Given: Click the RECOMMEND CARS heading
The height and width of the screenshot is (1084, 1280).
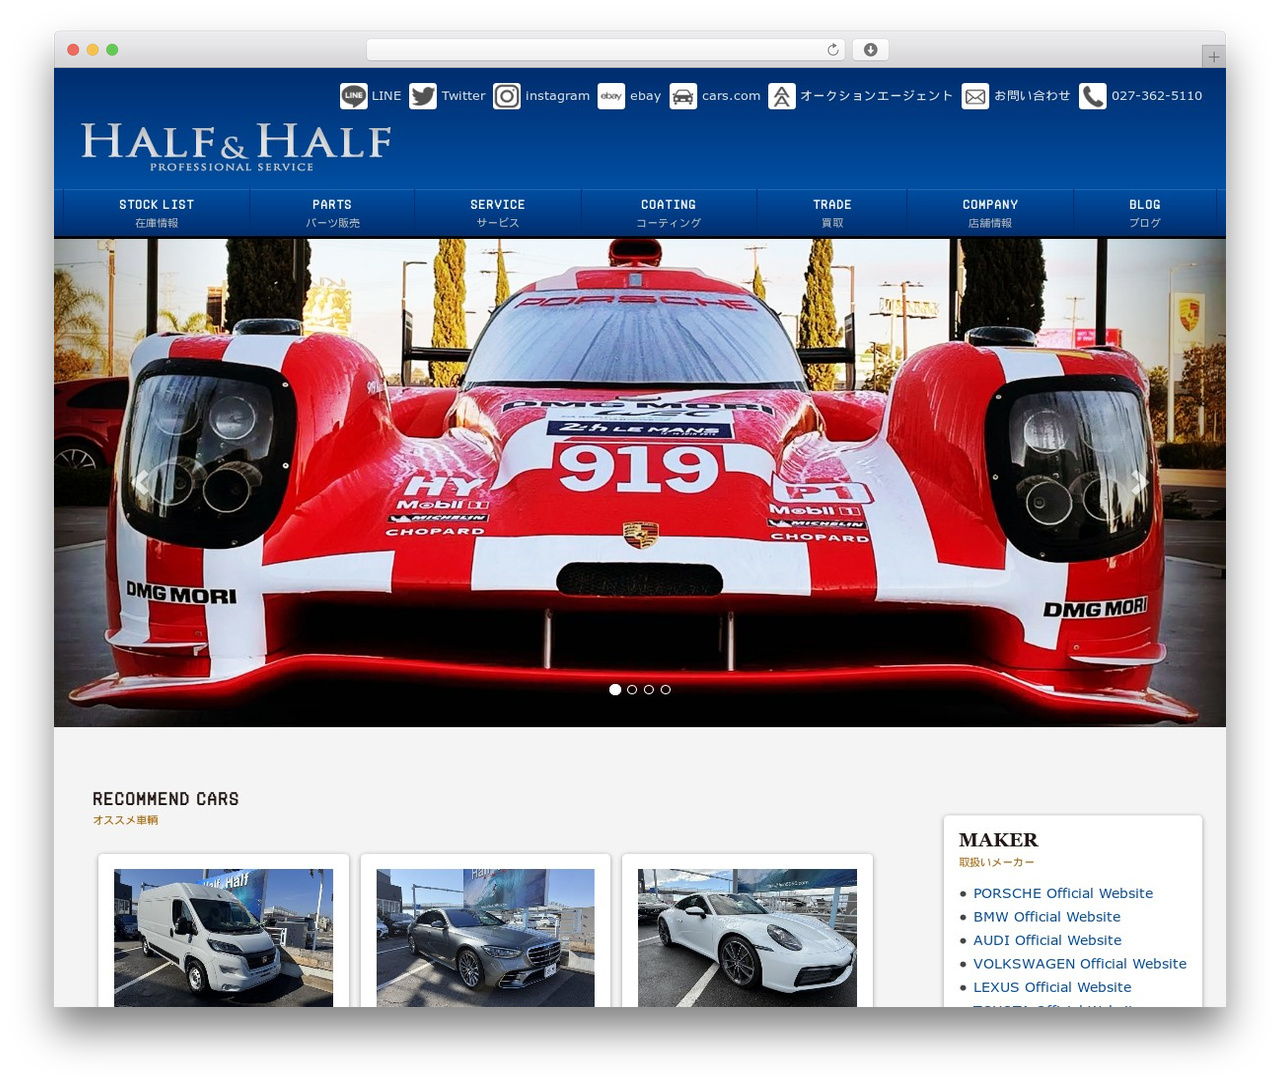Looking at the screenshot, I should 166,799.
